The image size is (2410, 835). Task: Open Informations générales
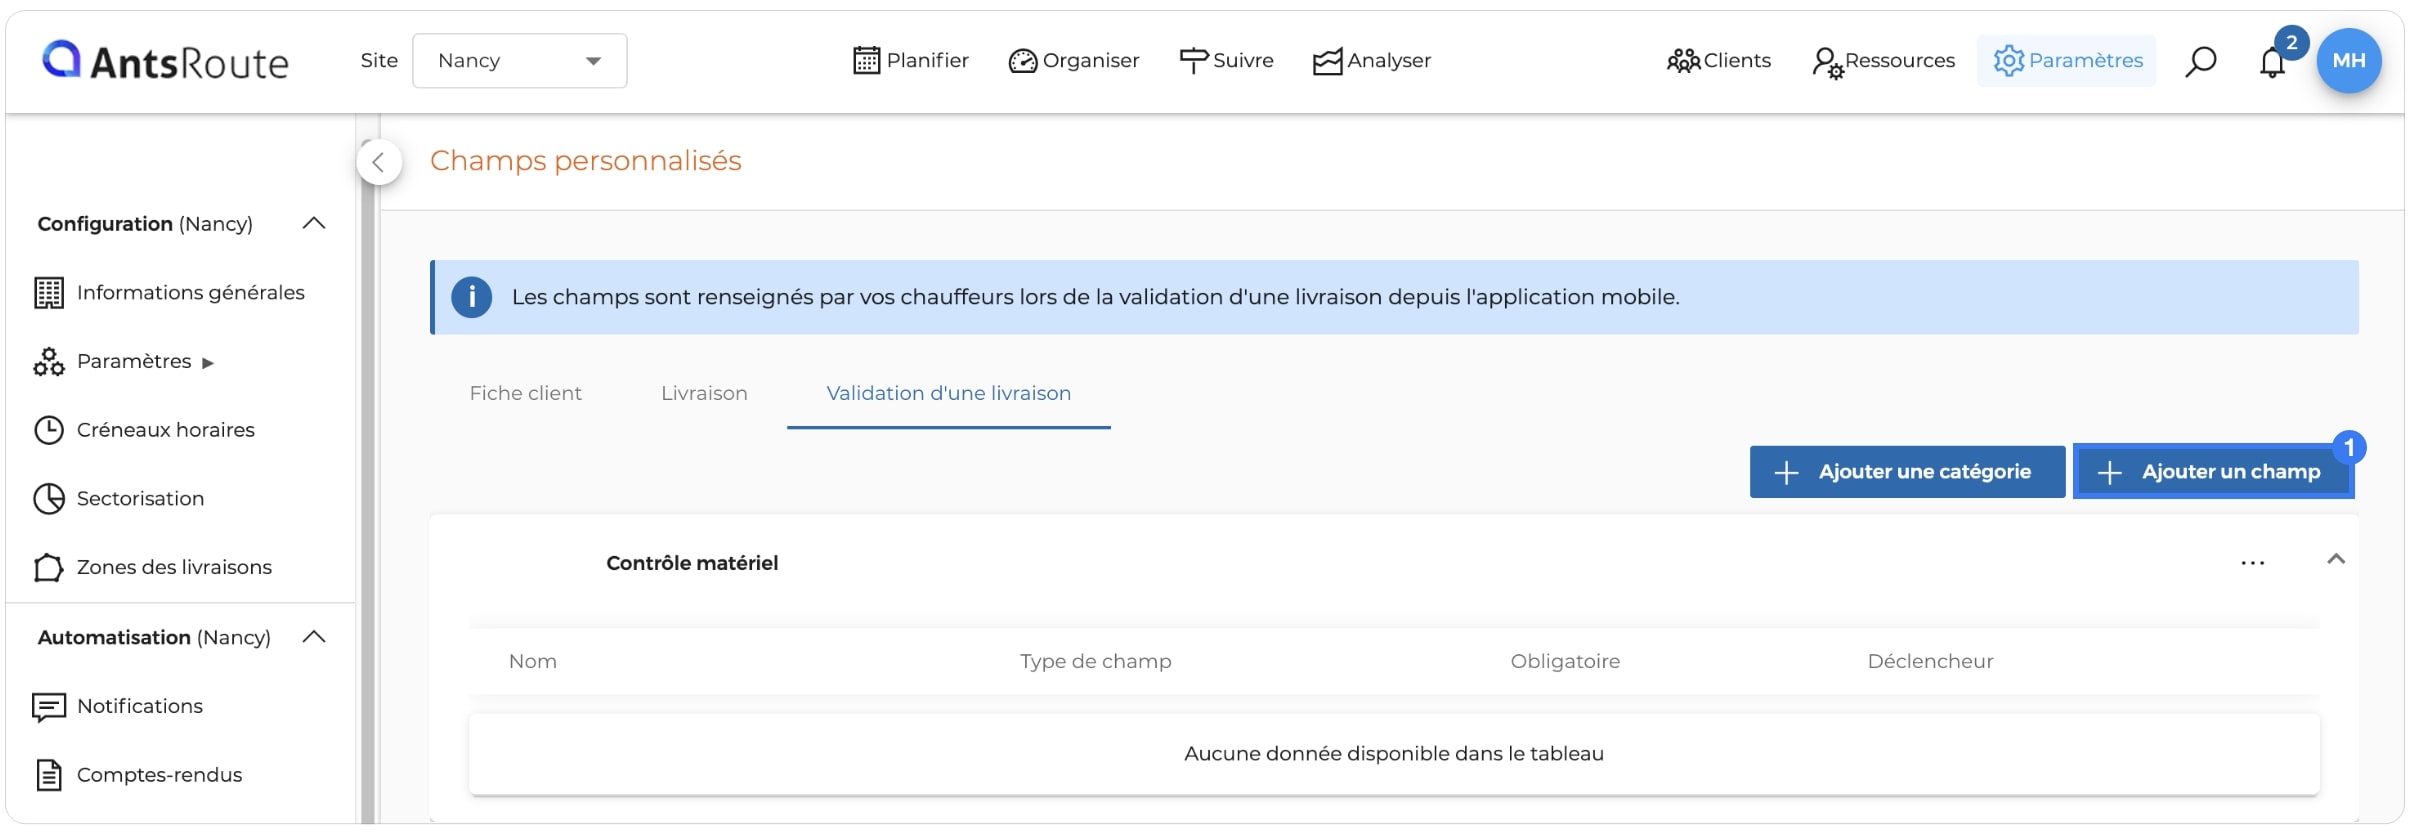coord(191,293)
